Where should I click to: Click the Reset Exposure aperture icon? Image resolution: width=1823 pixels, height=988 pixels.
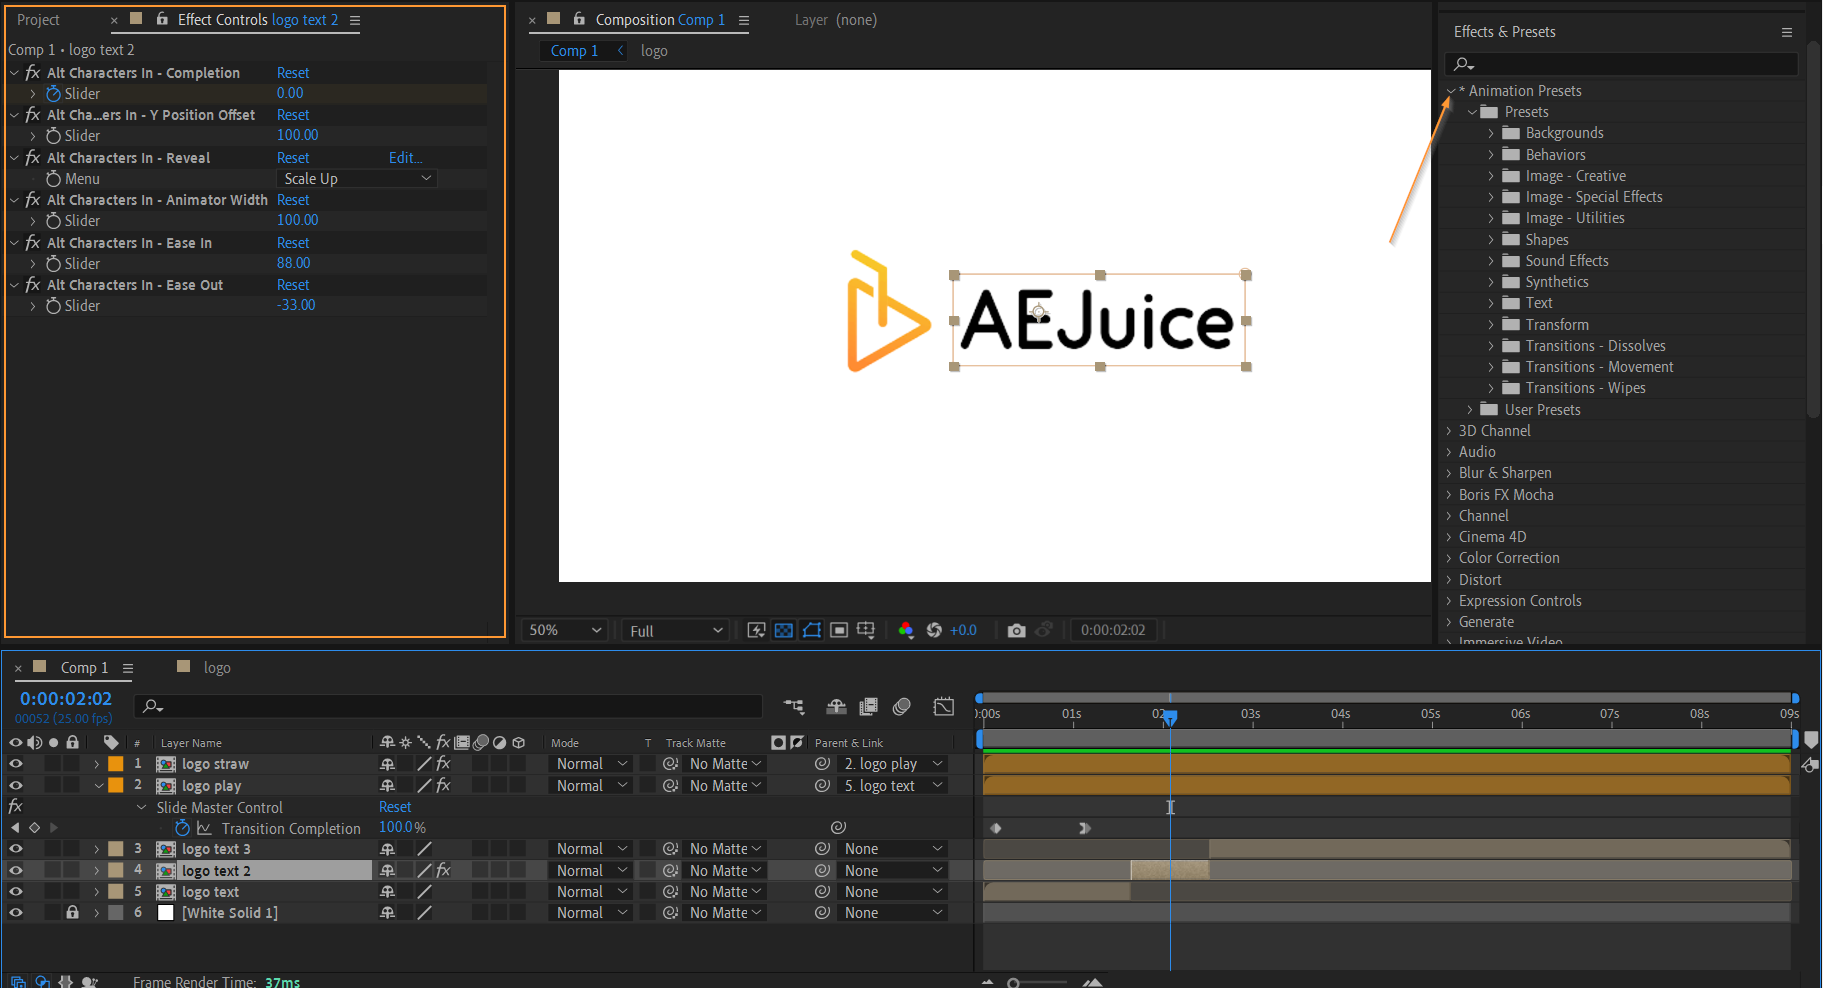[934, 630]
